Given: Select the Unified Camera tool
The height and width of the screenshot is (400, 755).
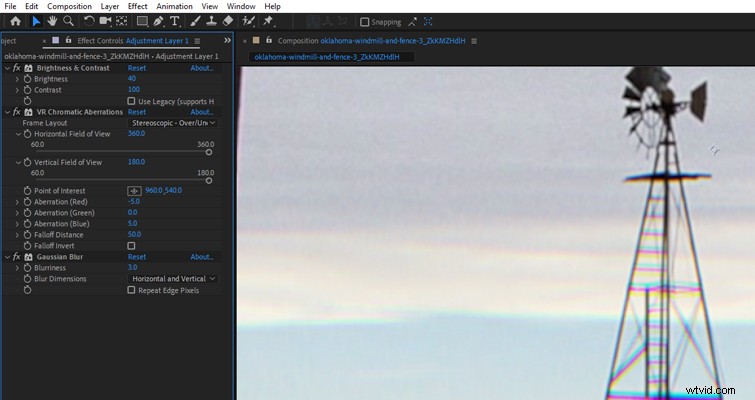Looking at the screenshot, I should point(105,21).
